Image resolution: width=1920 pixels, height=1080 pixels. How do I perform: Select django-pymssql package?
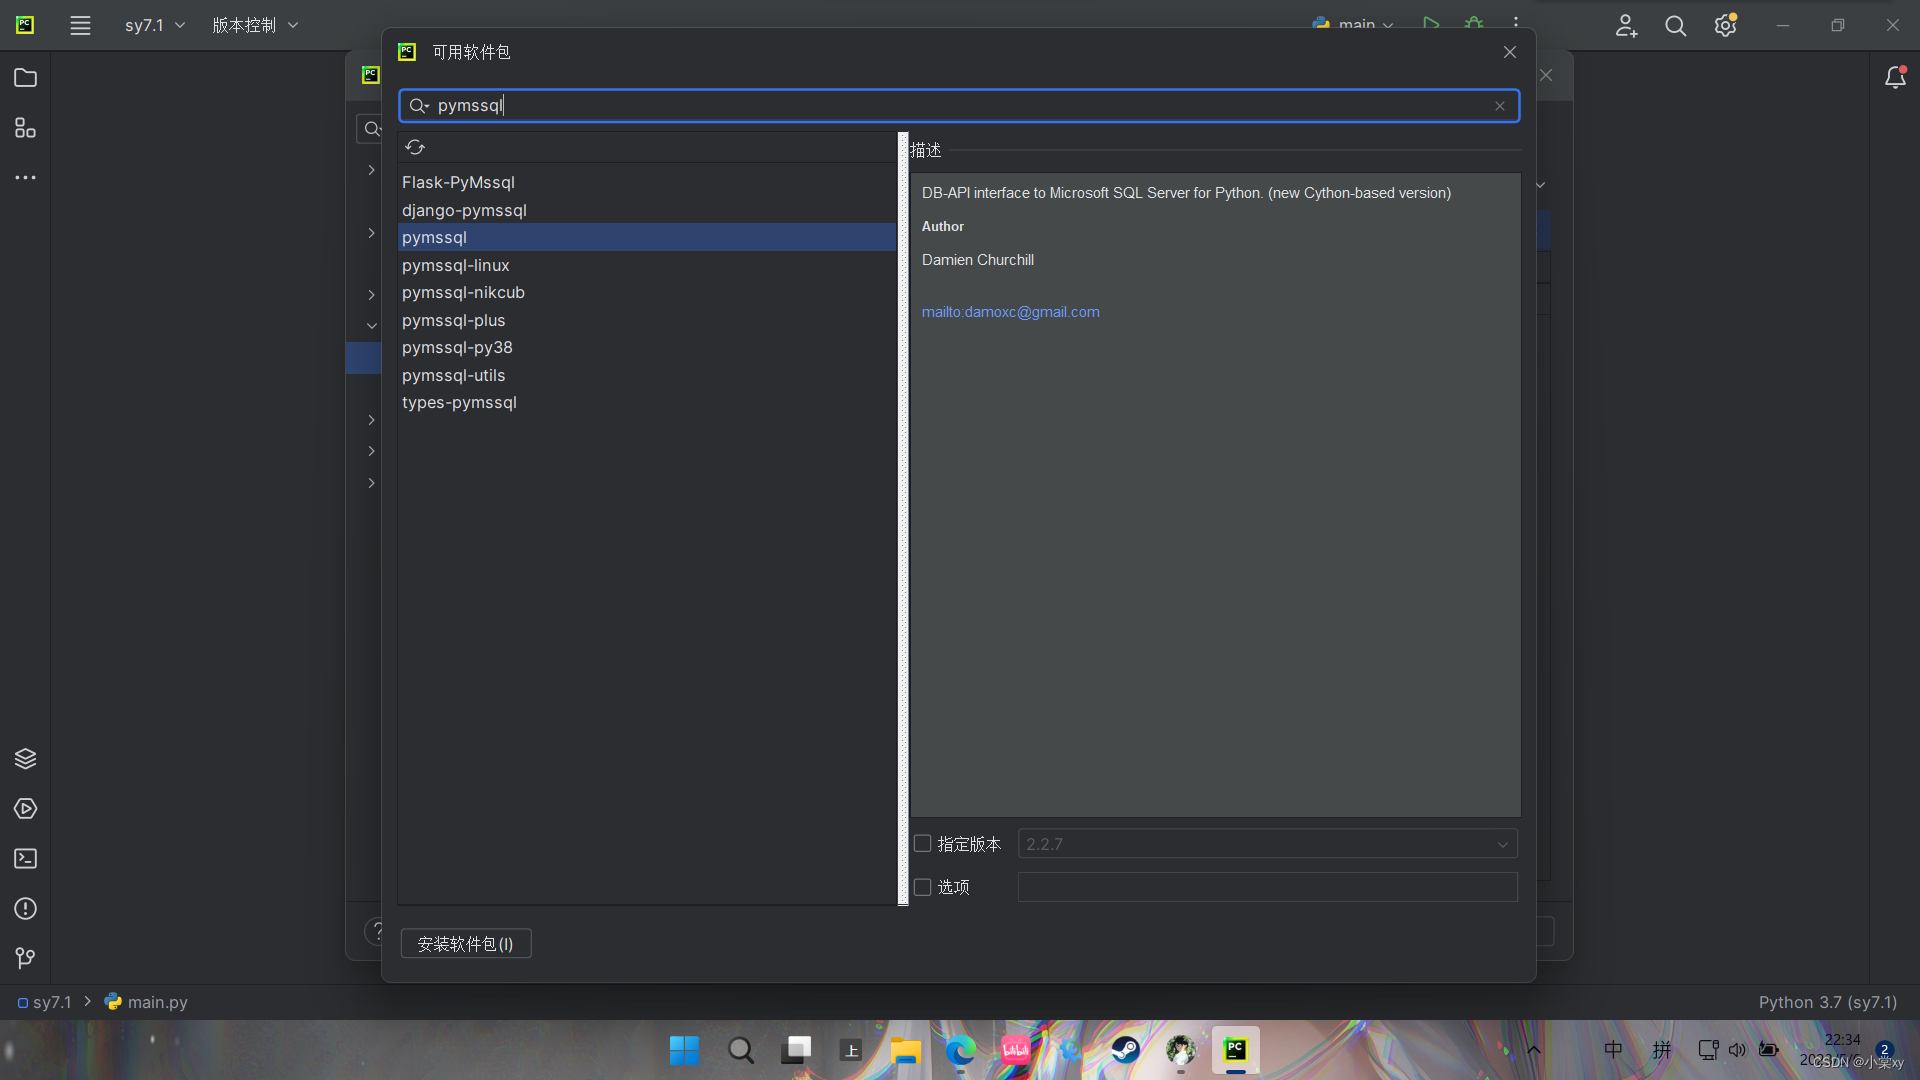(x=647, y=210)
